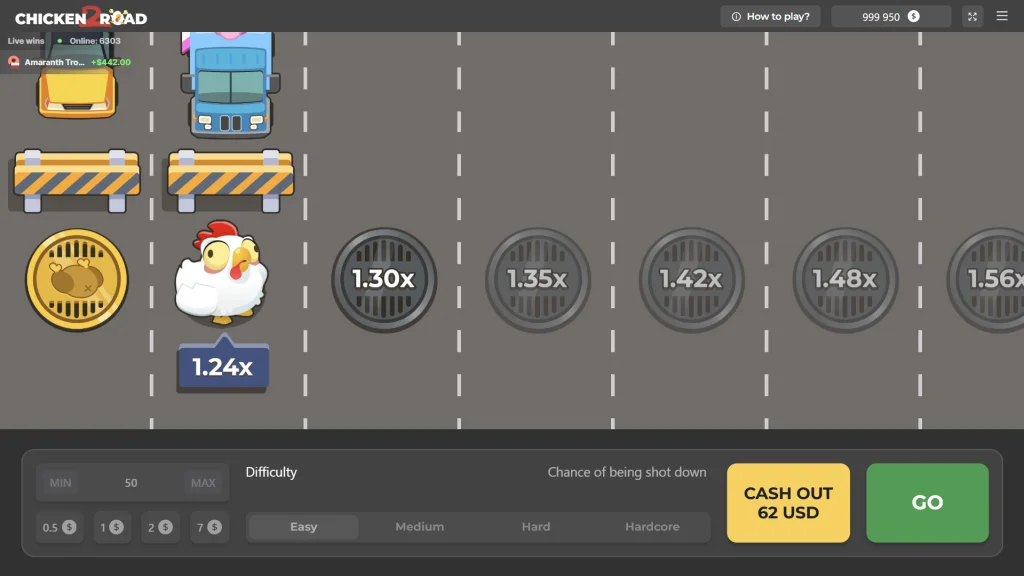
Task: Select Medium difficulty
Action: pyautogui.click(x=420, y=527)
